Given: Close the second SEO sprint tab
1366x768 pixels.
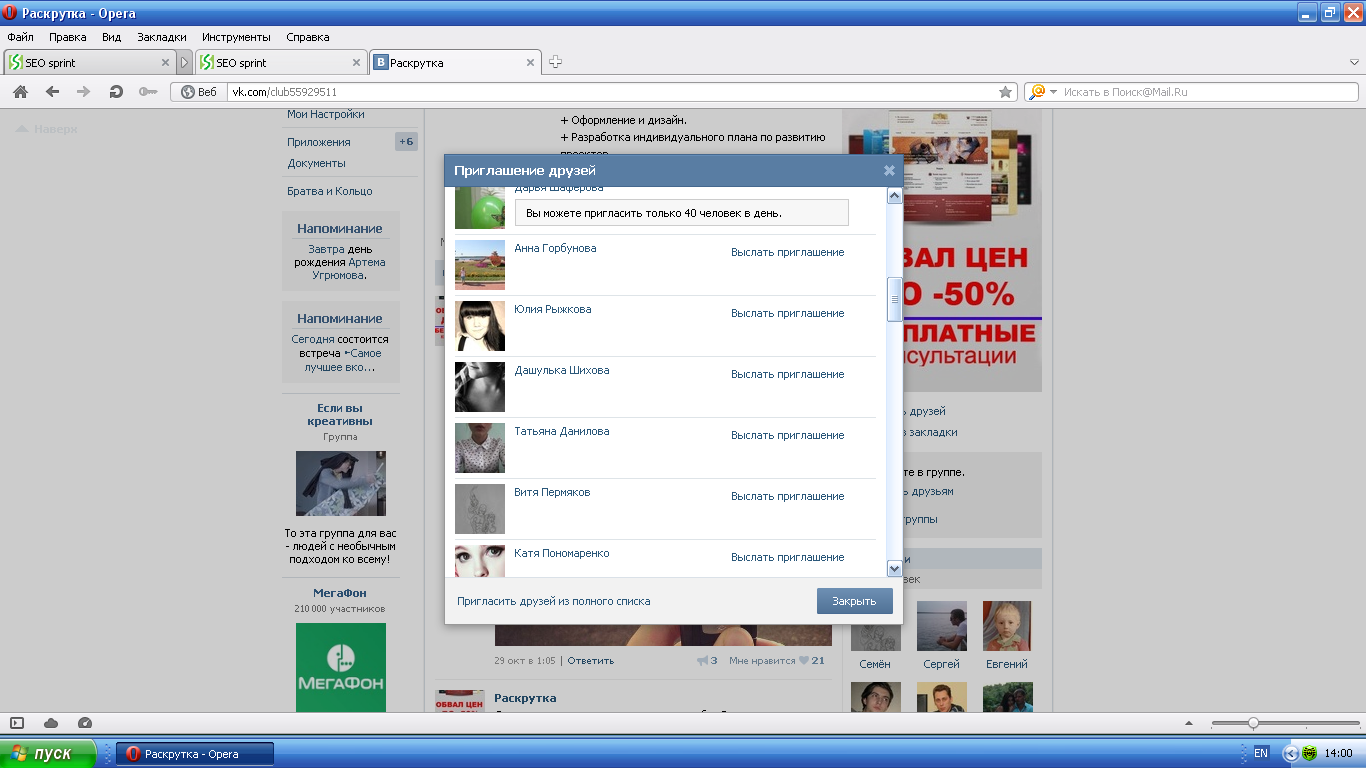Looking at the screenshot, I should point(357,62).
